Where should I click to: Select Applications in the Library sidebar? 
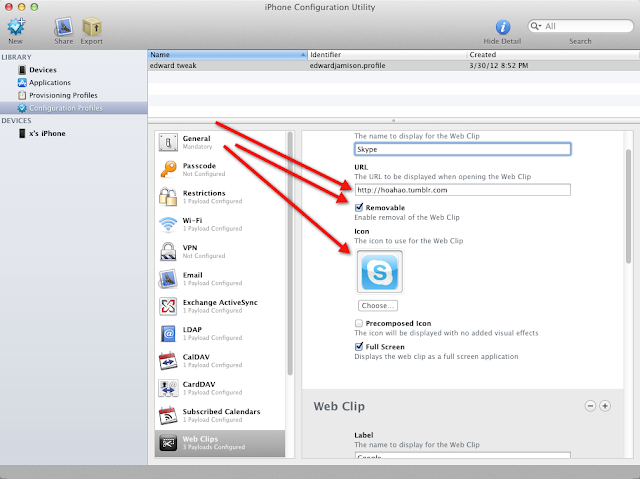click(50, 82)
